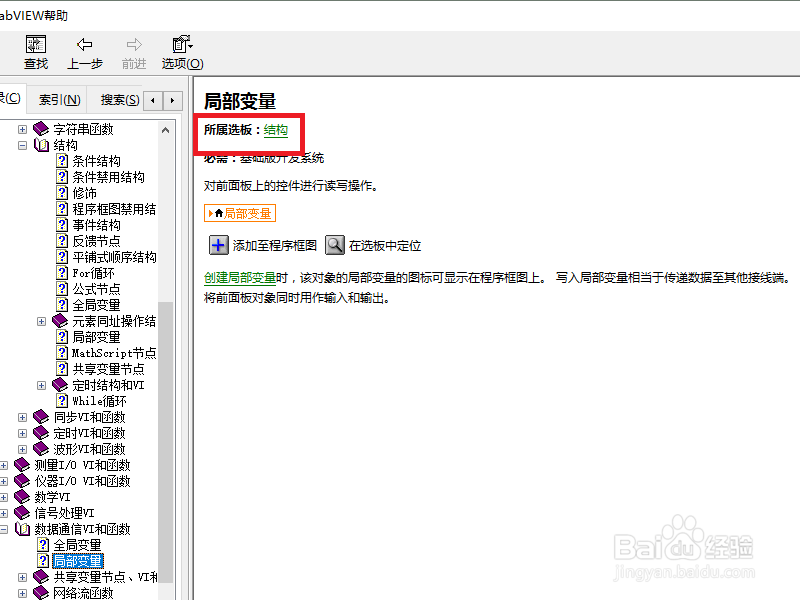The image size is (800, 600).
Task: Click the open book icon for 结构
Action: (41, 145)
